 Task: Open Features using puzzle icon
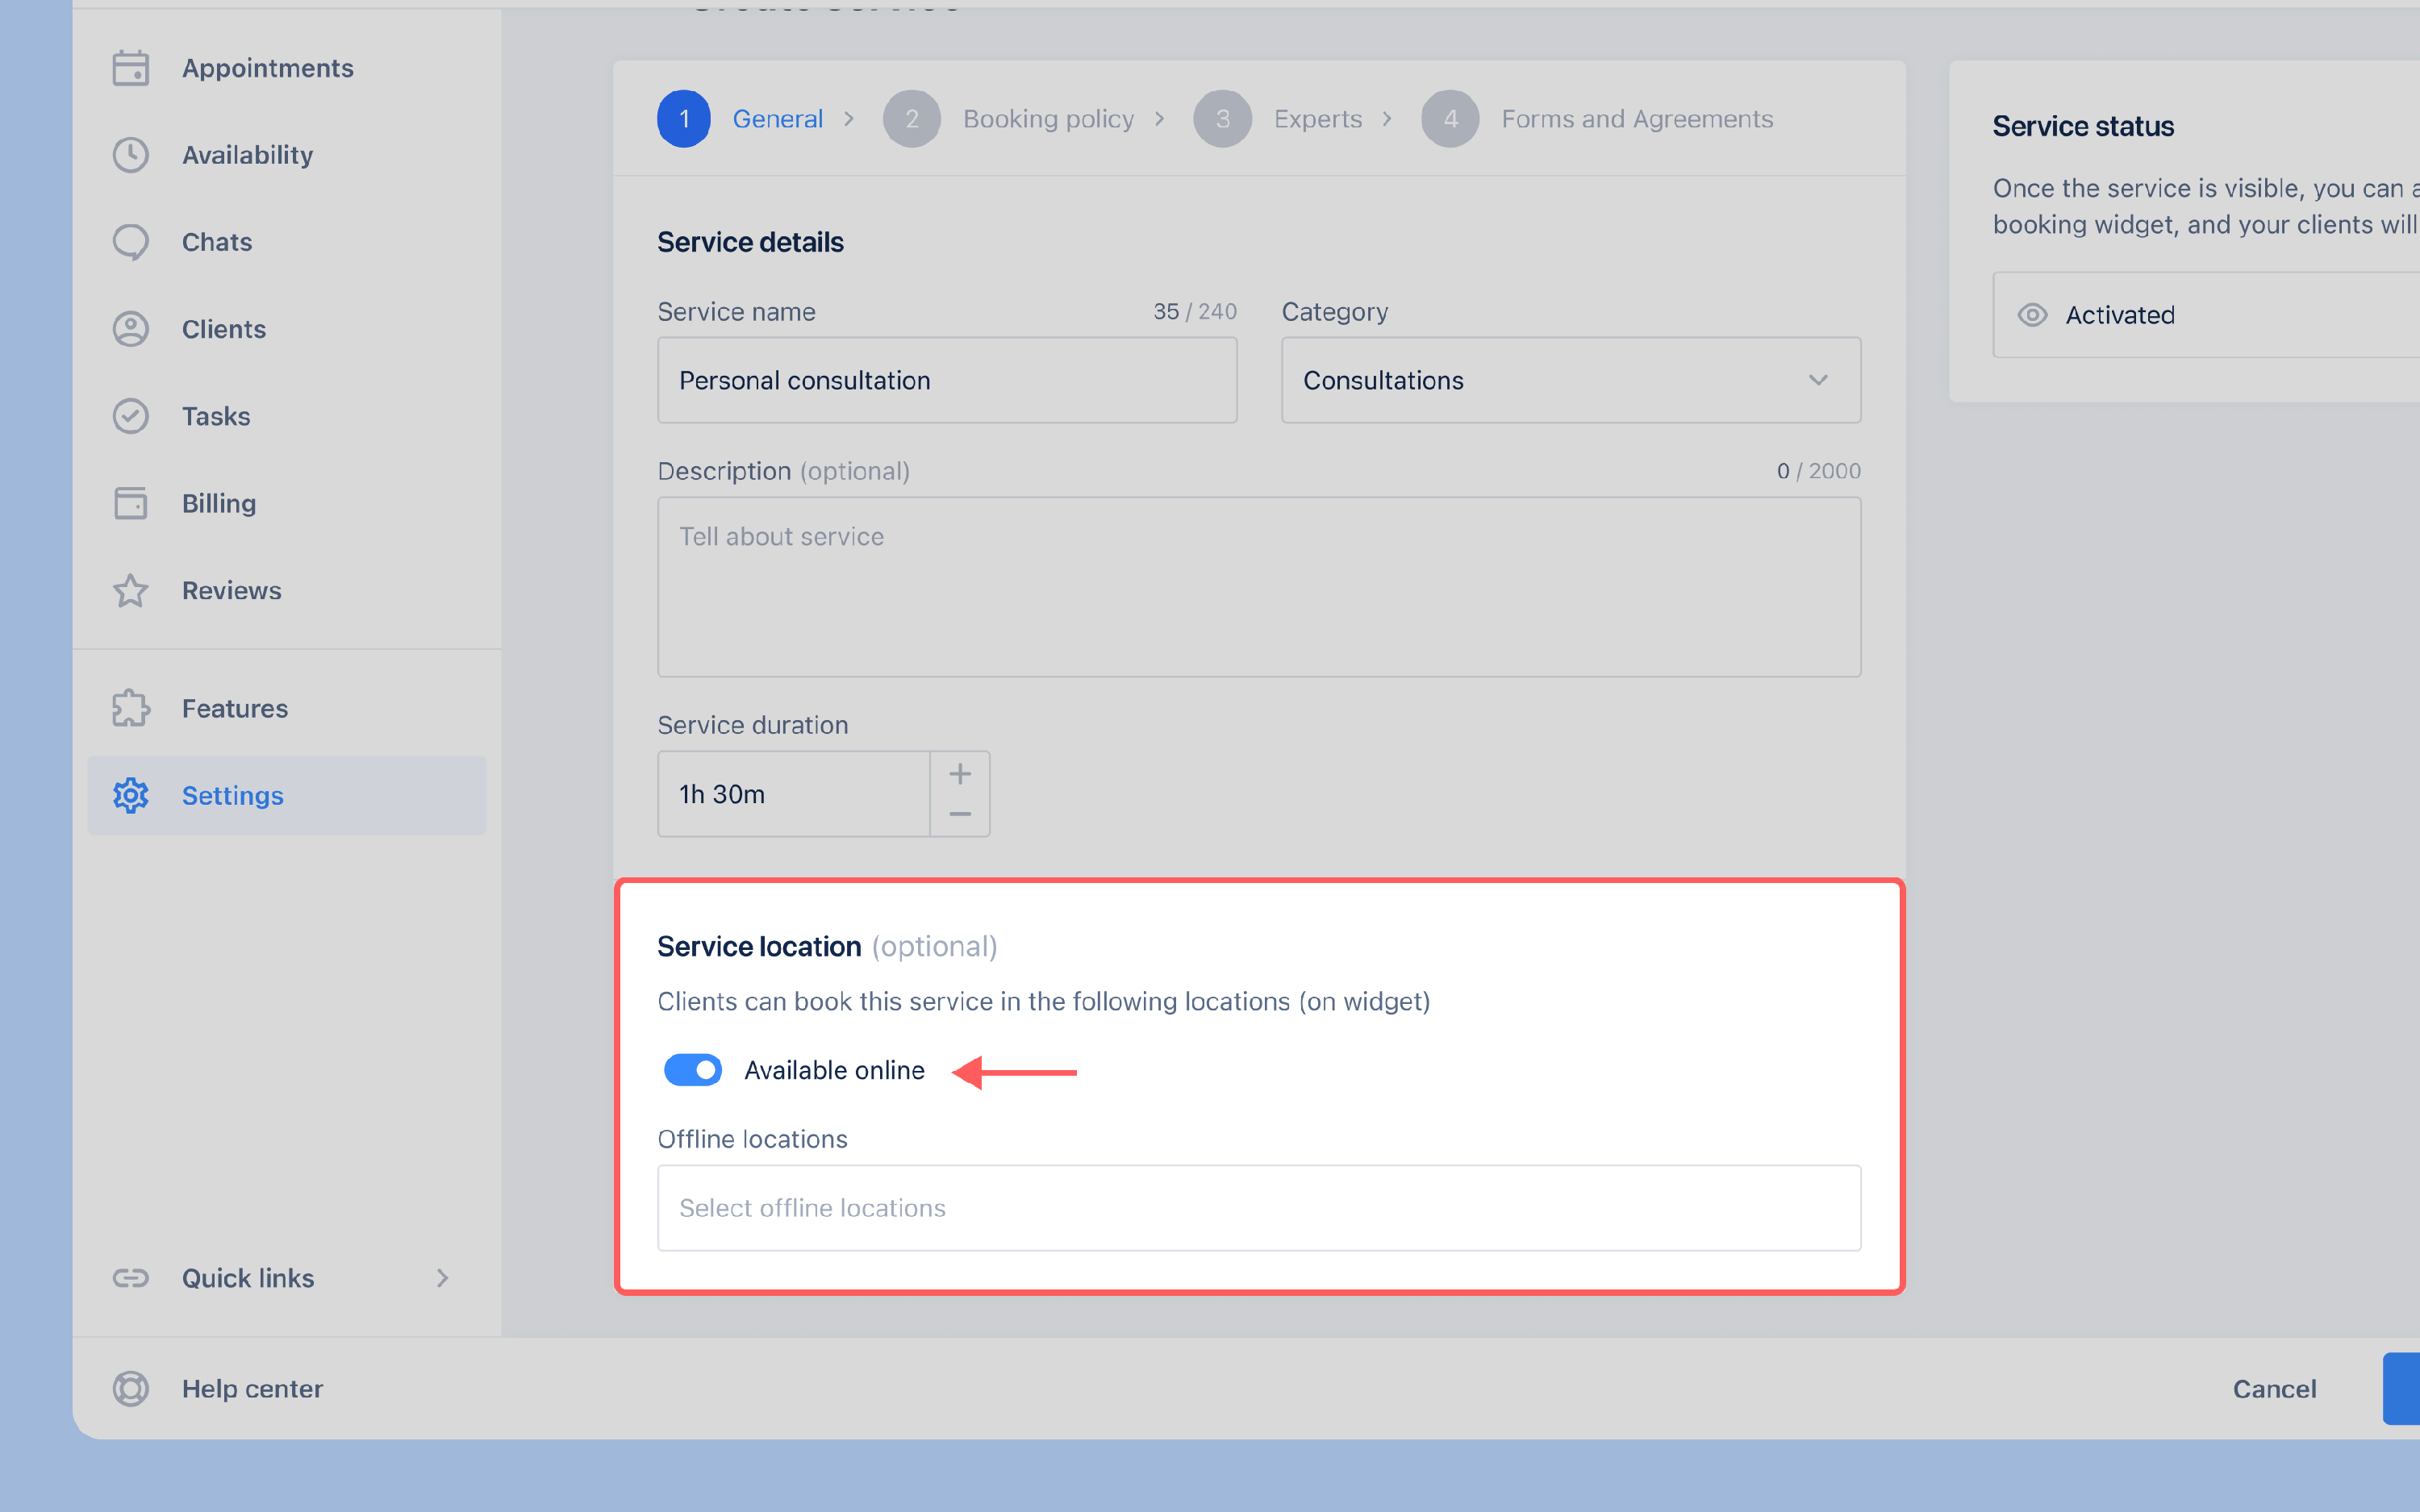tap(131, 708)
